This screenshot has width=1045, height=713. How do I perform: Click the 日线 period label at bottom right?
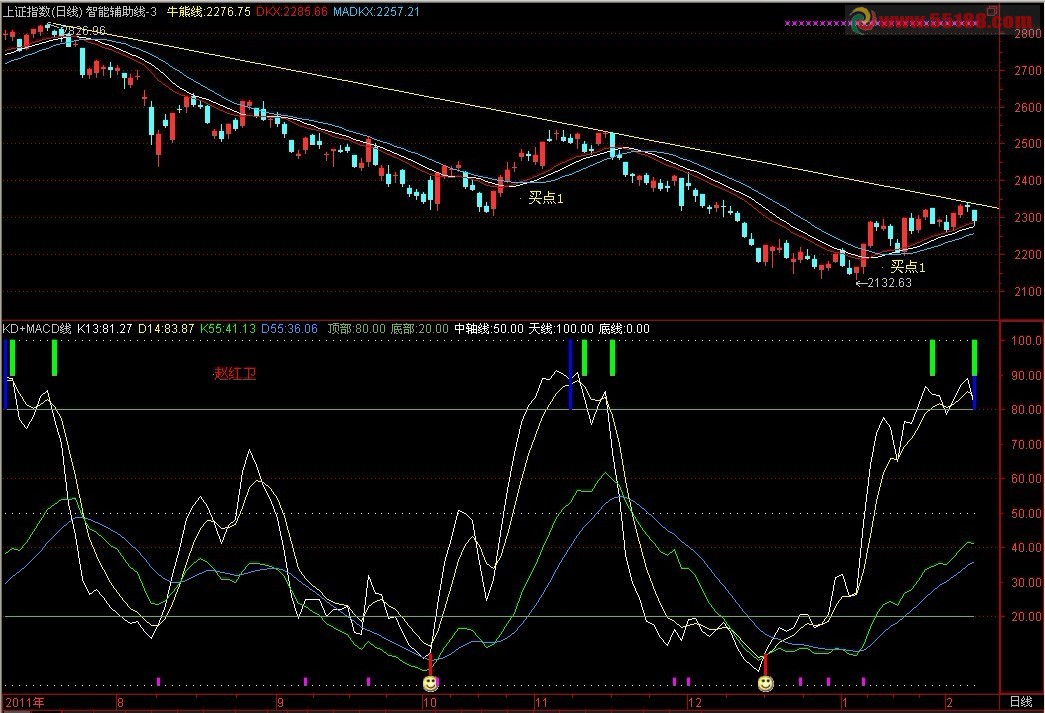[1020, 703]
